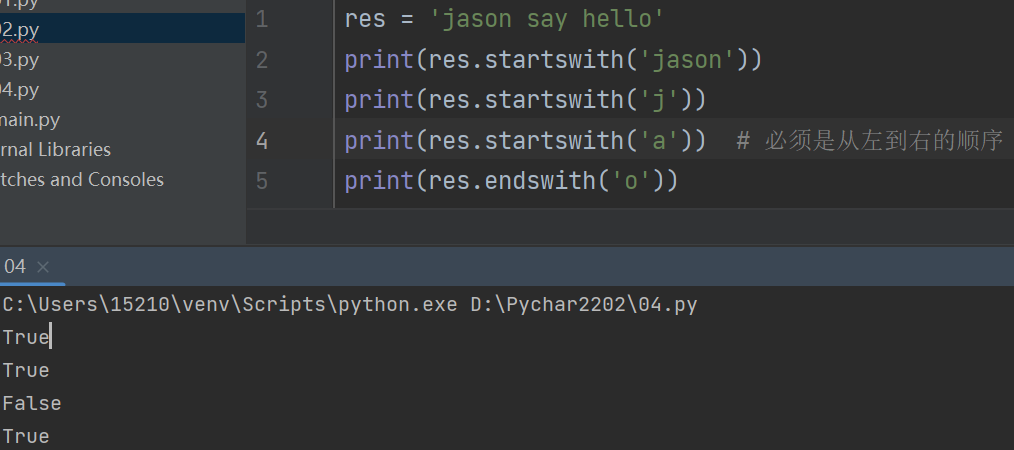Click the False output line in console
The height and width of the screenshot is (450, 1014).
(32, 403)
